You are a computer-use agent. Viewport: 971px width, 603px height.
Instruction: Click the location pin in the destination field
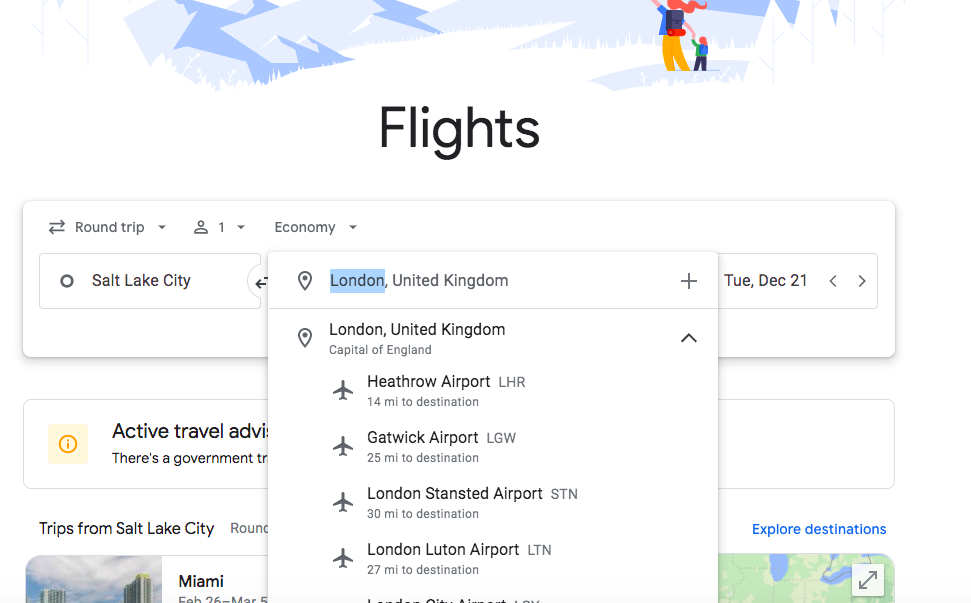pyautogui.click(x=305, y=281)
